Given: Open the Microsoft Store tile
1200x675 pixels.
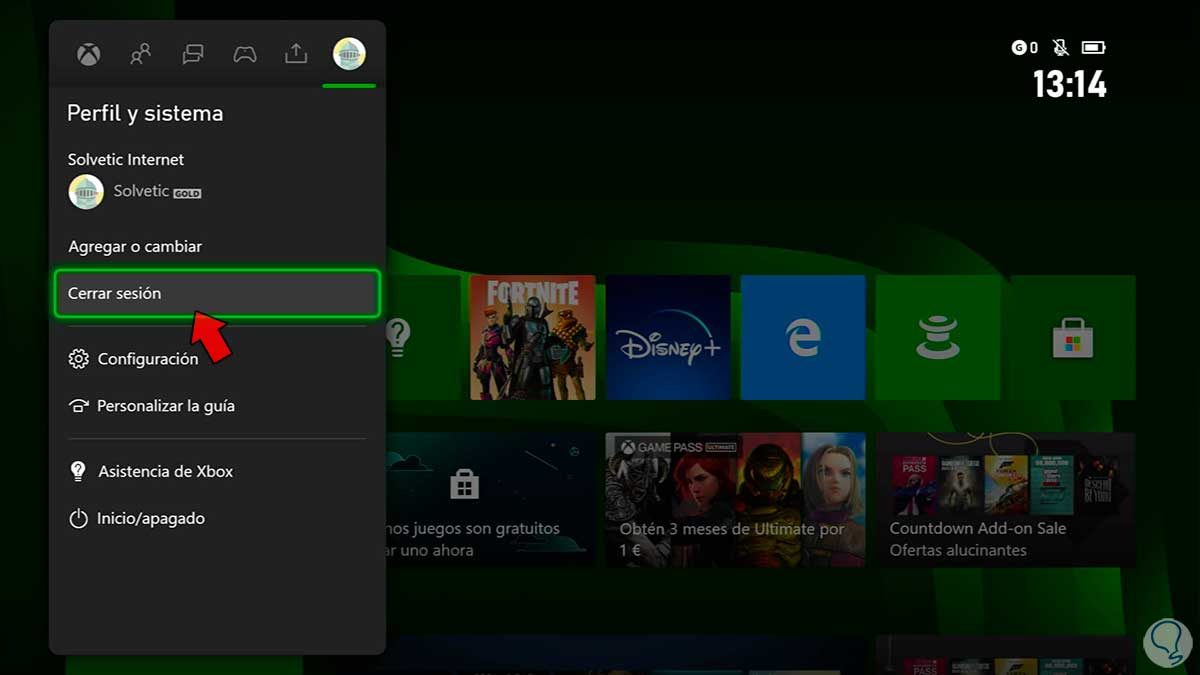Looking at the screenshot, I should [1073, 338].
